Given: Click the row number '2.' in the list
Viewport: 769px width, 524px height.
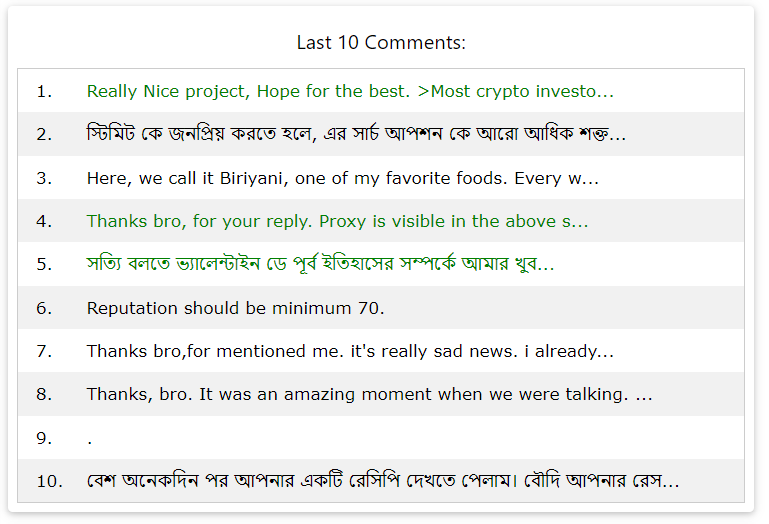Looking at the screenshot, I should (x=44, y=134).
